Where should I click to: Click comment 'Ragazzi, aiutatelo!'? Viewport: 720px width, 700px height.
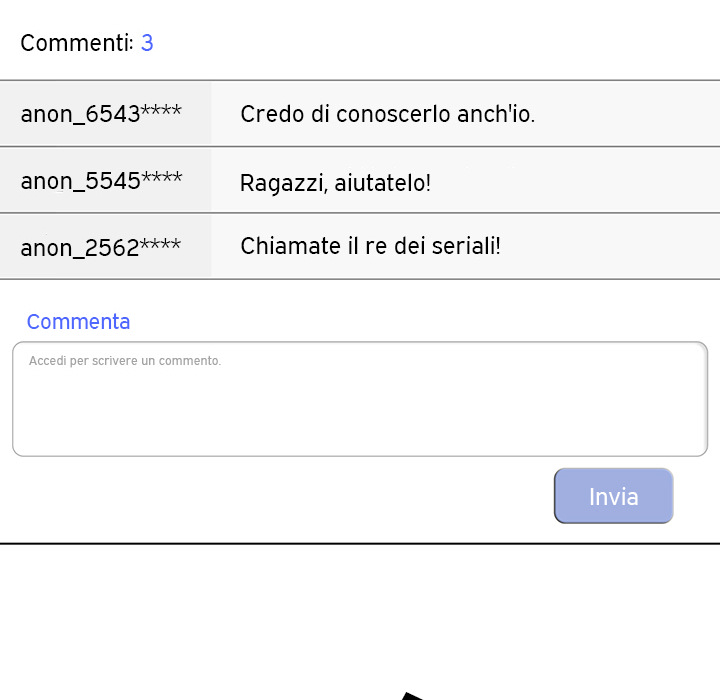pyautogui.click(x=335, y=183)
